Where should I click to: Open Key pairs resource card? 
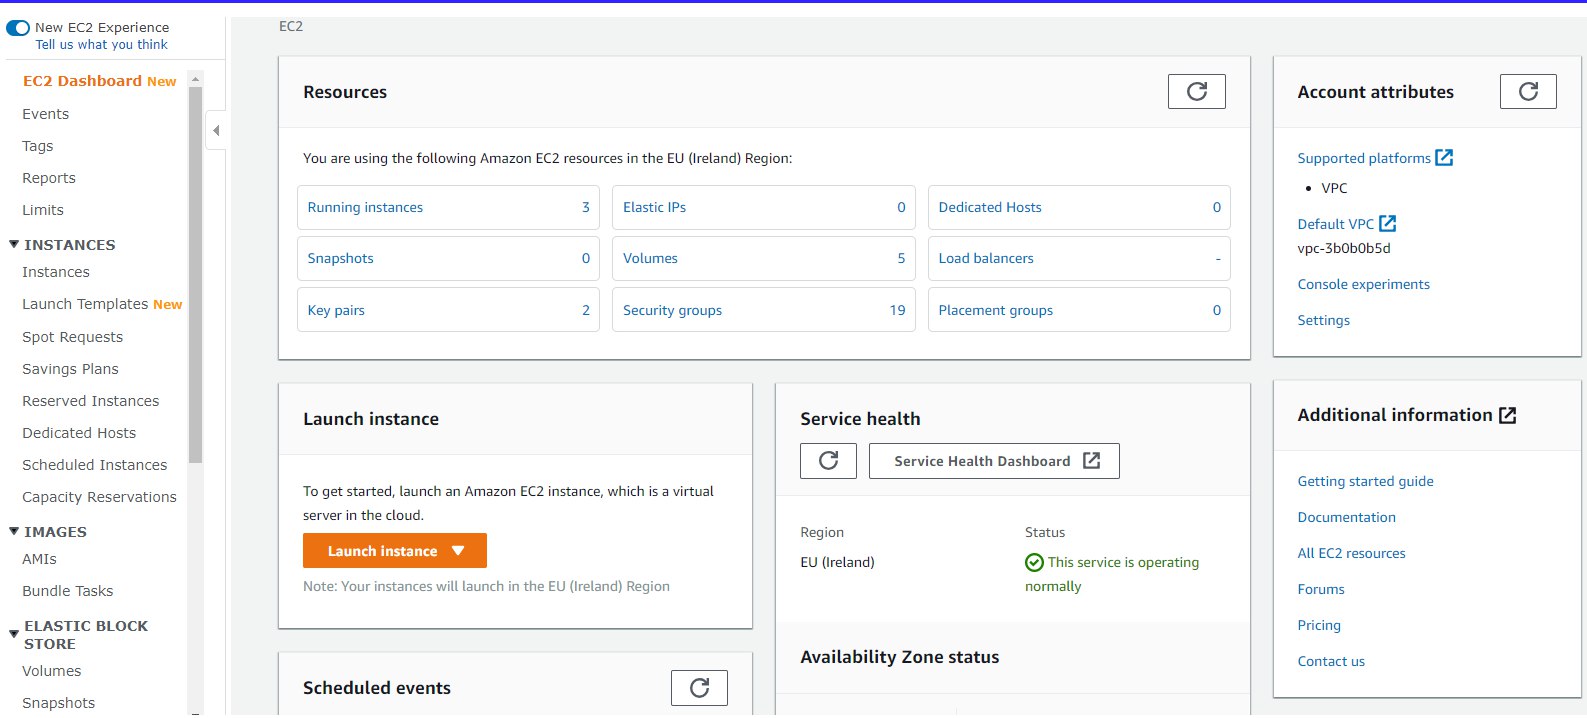coord(448,310)
